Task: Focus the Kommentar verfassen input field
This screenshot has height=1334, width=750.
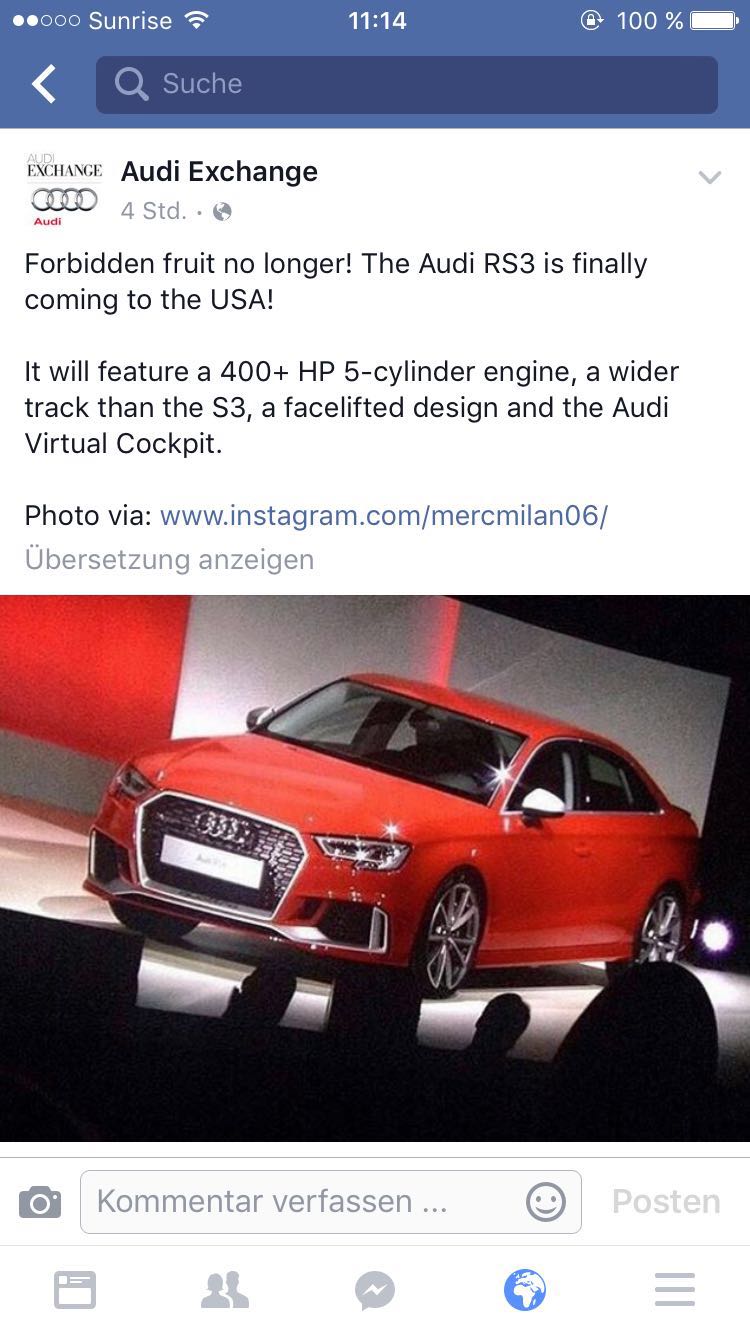Action: coord(331,1201)
